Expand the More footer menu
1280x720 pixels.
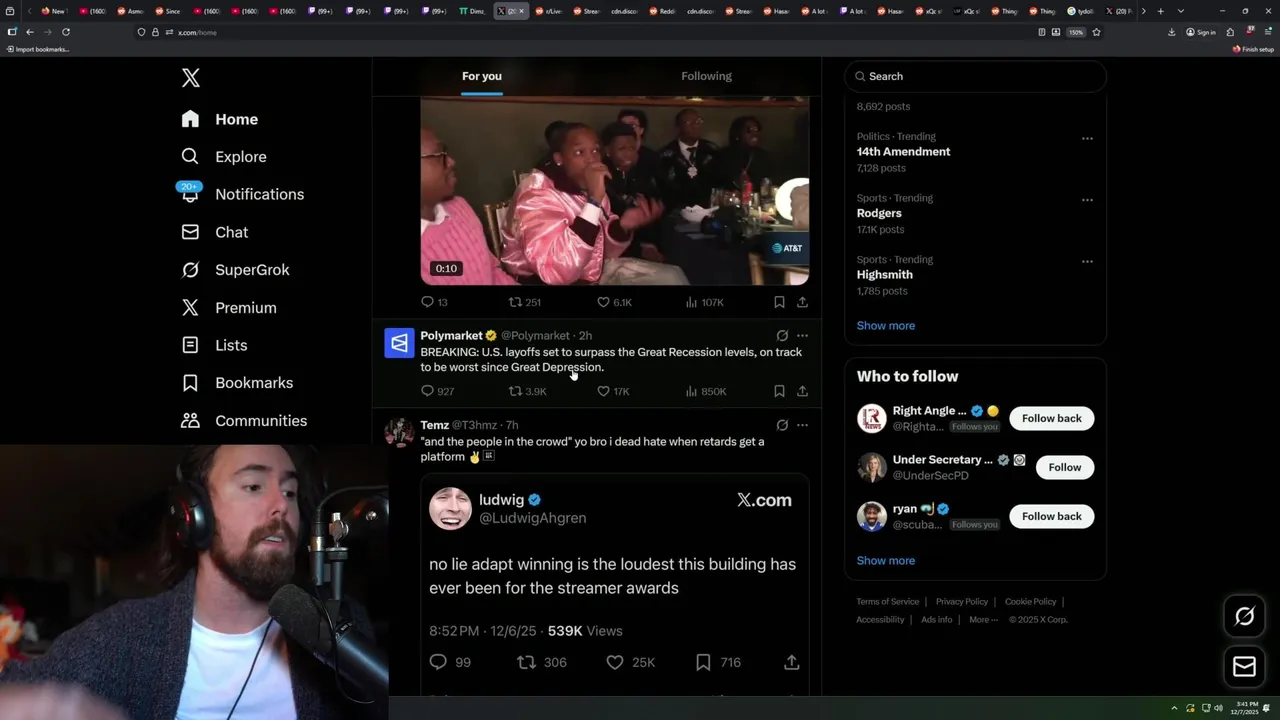pos(982,620)
